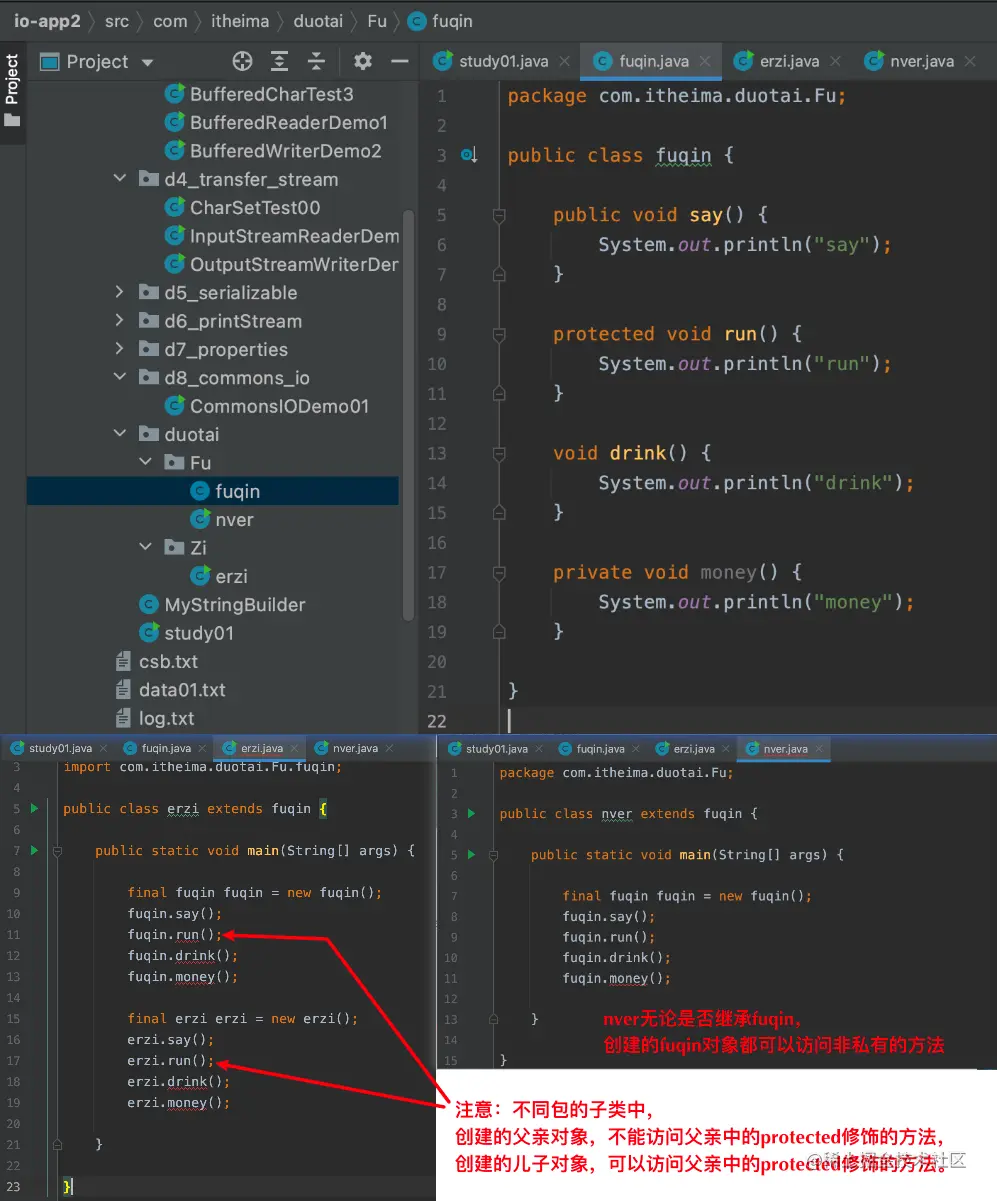This screenshot has height=1201, width=997.
Task: Select study01 class in the project tree
Action: (186, 633)
